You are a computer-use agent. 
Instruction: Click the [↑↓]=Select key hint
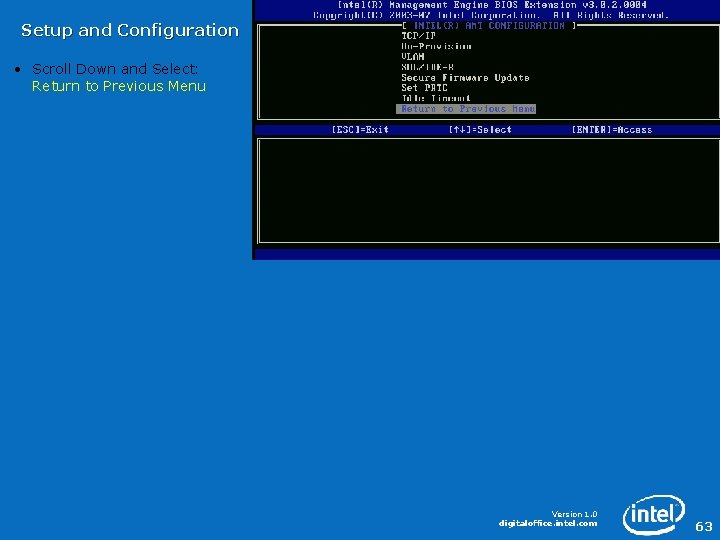point(480,130)
